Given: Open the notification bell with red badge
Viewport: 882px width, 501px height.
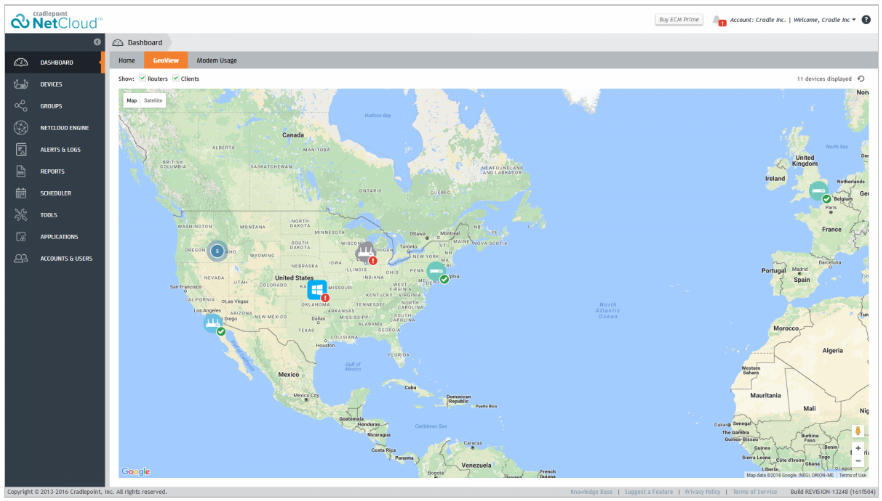Looking at the screenshot, I should coord(718,21).
